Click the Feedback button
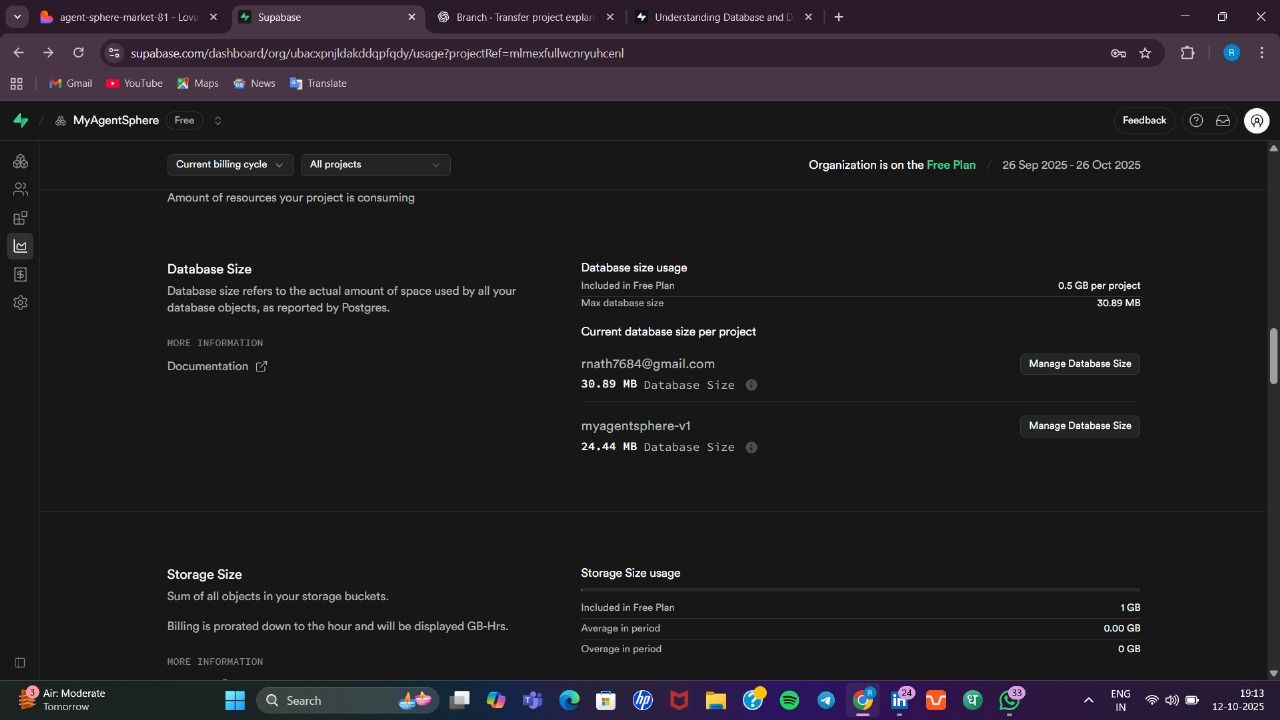Screen dimensions: 1280x720 point(1144,120)
